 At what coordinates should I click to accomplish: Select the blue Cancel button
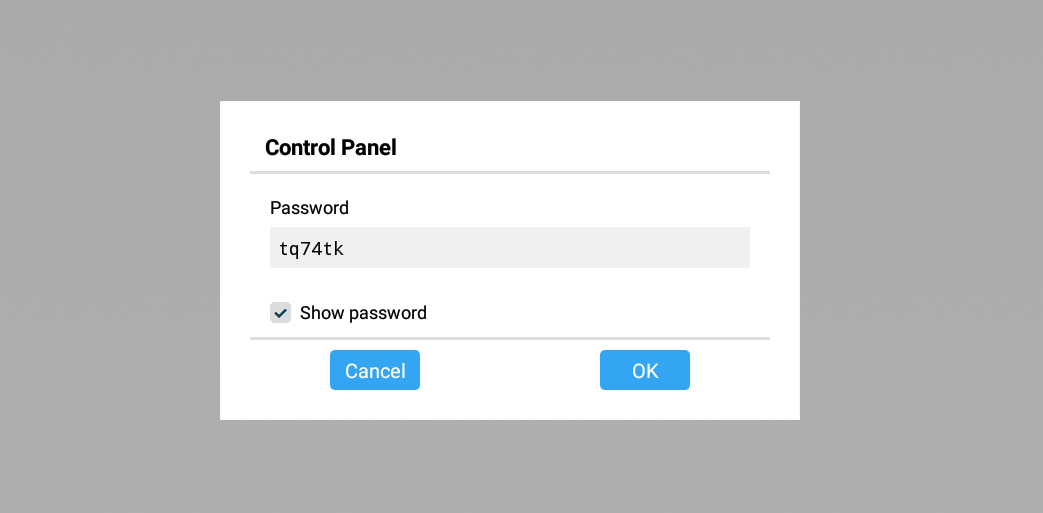pos(375,370)
